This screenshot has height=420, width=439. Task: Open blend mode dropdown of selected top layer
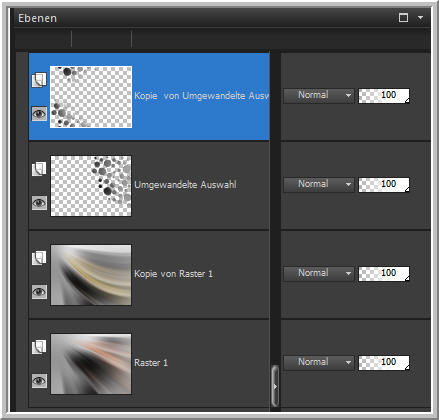319,95
